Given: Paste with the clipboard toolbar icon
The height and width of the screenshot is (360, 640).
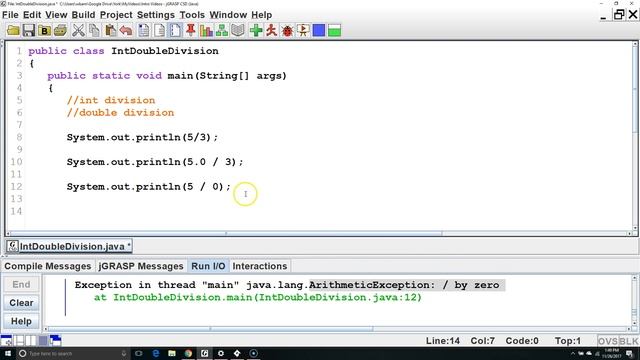Looking at the screenshot, I should [110, 31].
